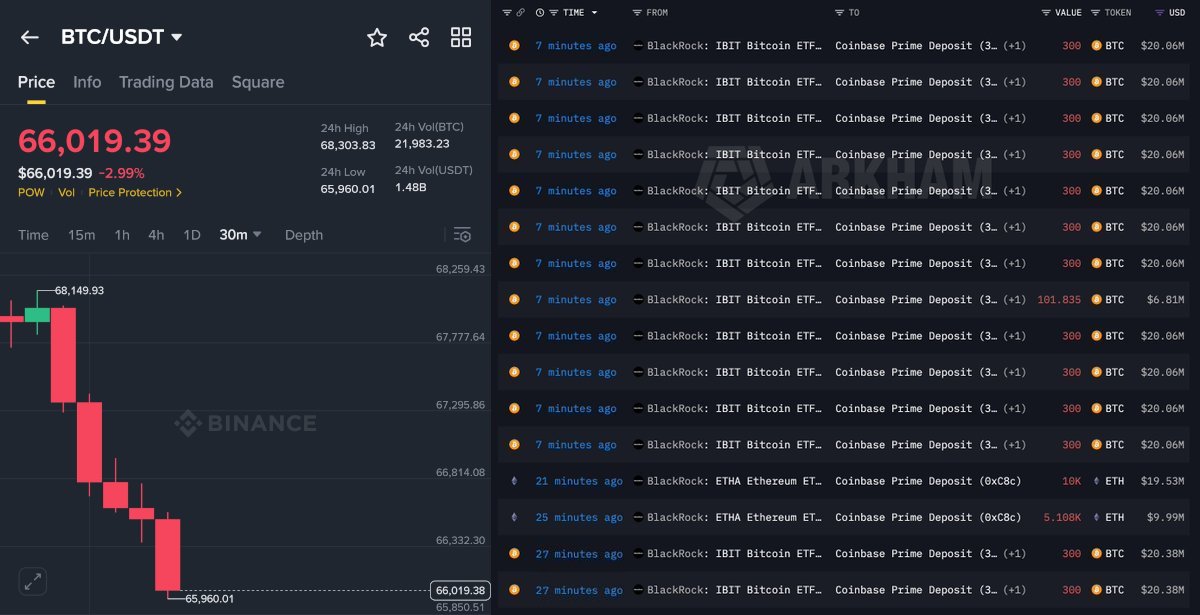Click the TO column filter icon
This screenshot has height=615, width=1200.
tap(839, 13)
